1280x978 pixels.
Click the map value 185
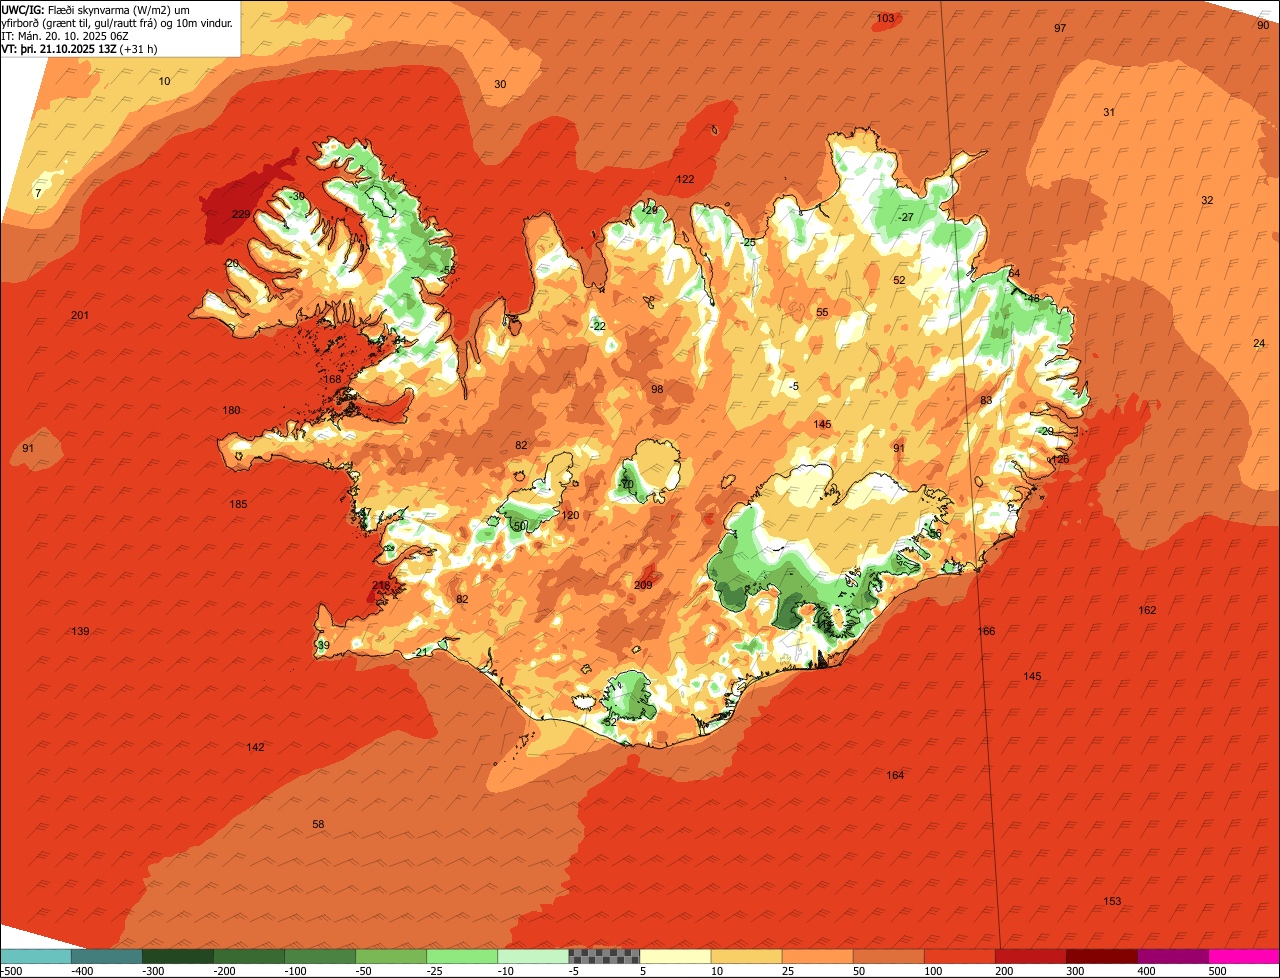[238, 505]
